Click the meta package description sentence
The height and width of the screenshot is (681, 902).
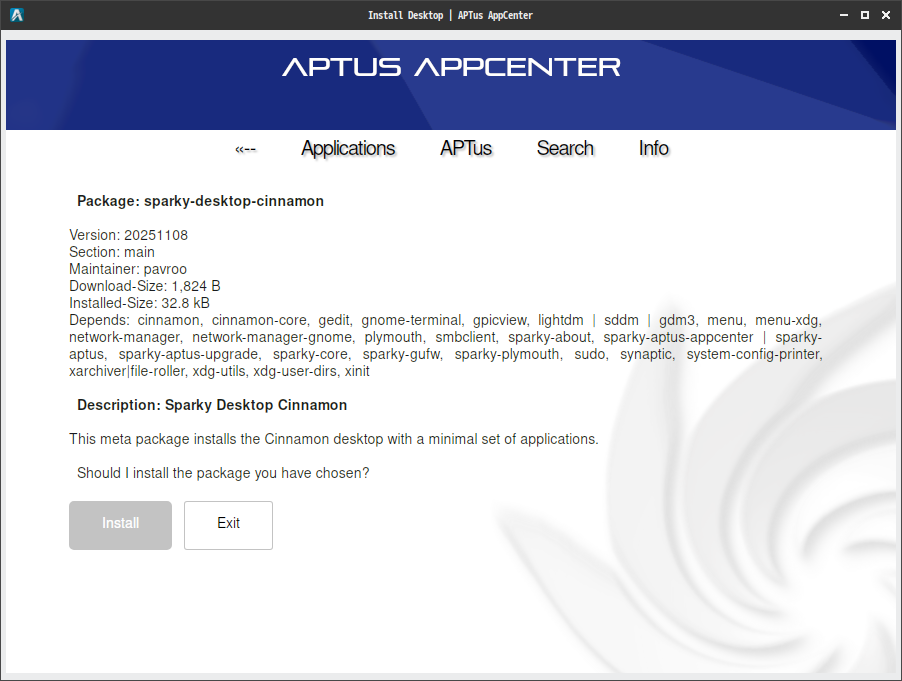334,439
